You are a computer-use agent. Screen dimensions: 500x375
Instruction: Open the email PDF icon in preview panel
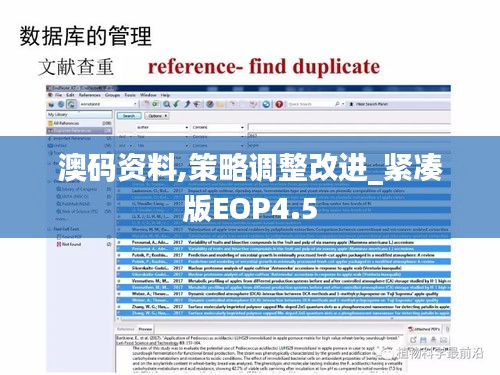[x=444, y=340]
